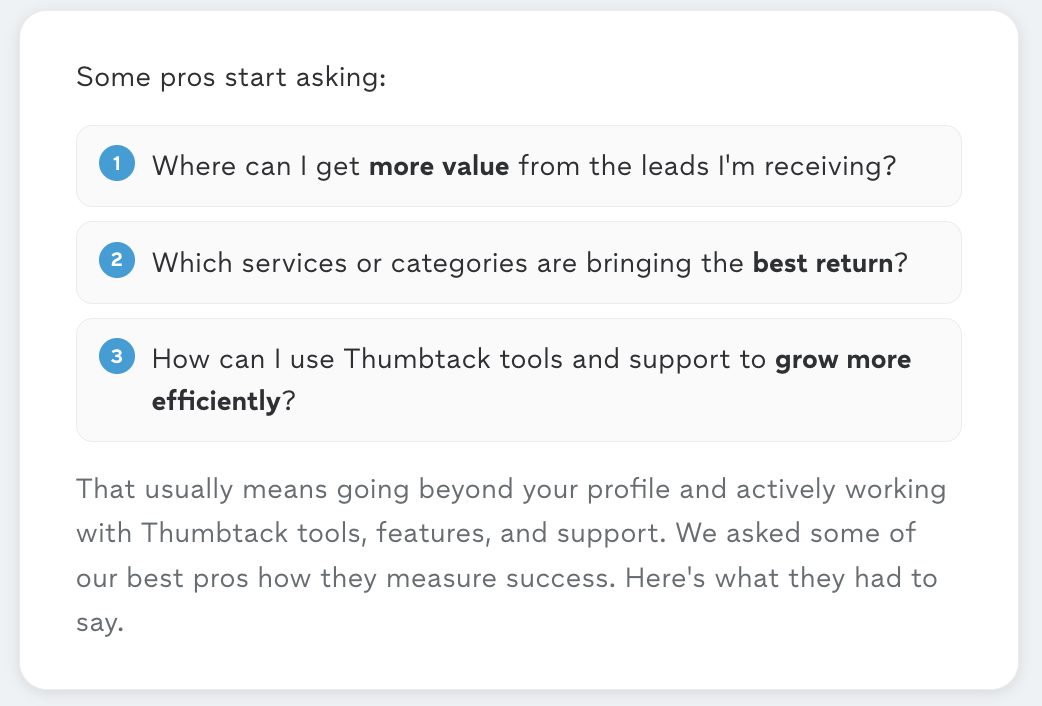Click "We asked some of" in paragraph
This screenshot has height=706, width=1042.
[x=795, y=533]
